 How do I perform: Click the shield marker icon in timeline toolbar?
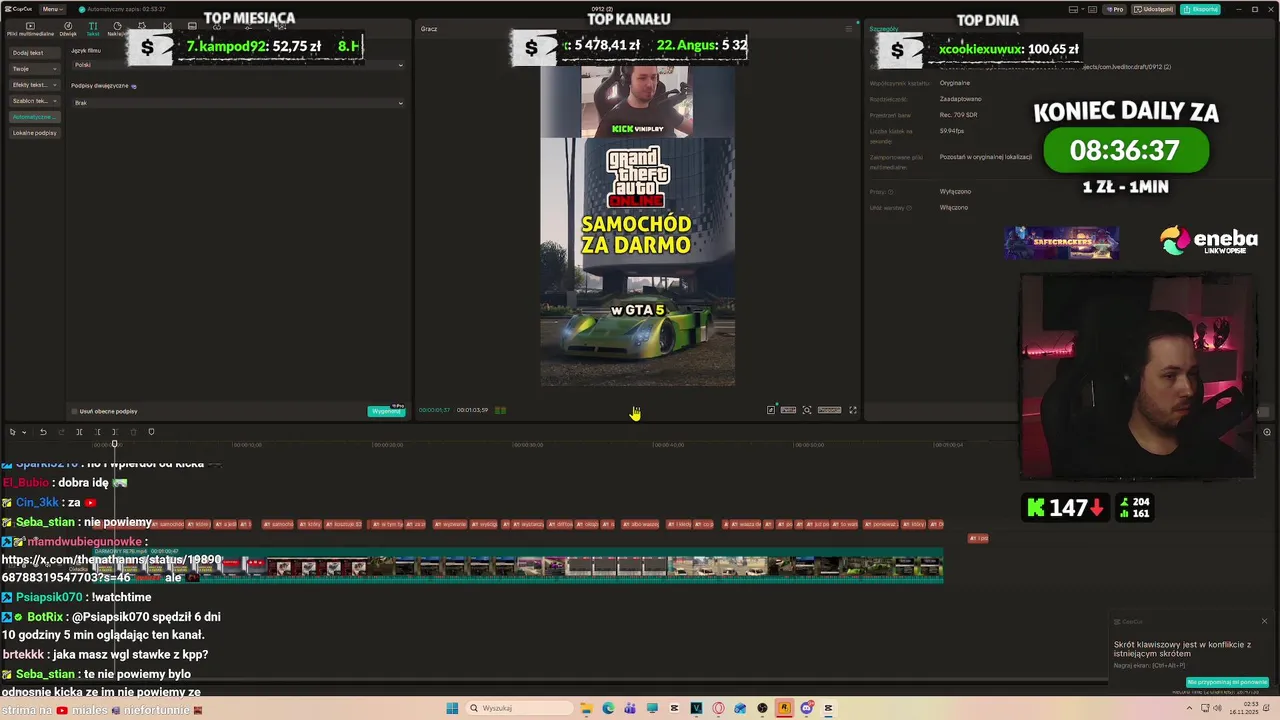(x=151, y=432)
